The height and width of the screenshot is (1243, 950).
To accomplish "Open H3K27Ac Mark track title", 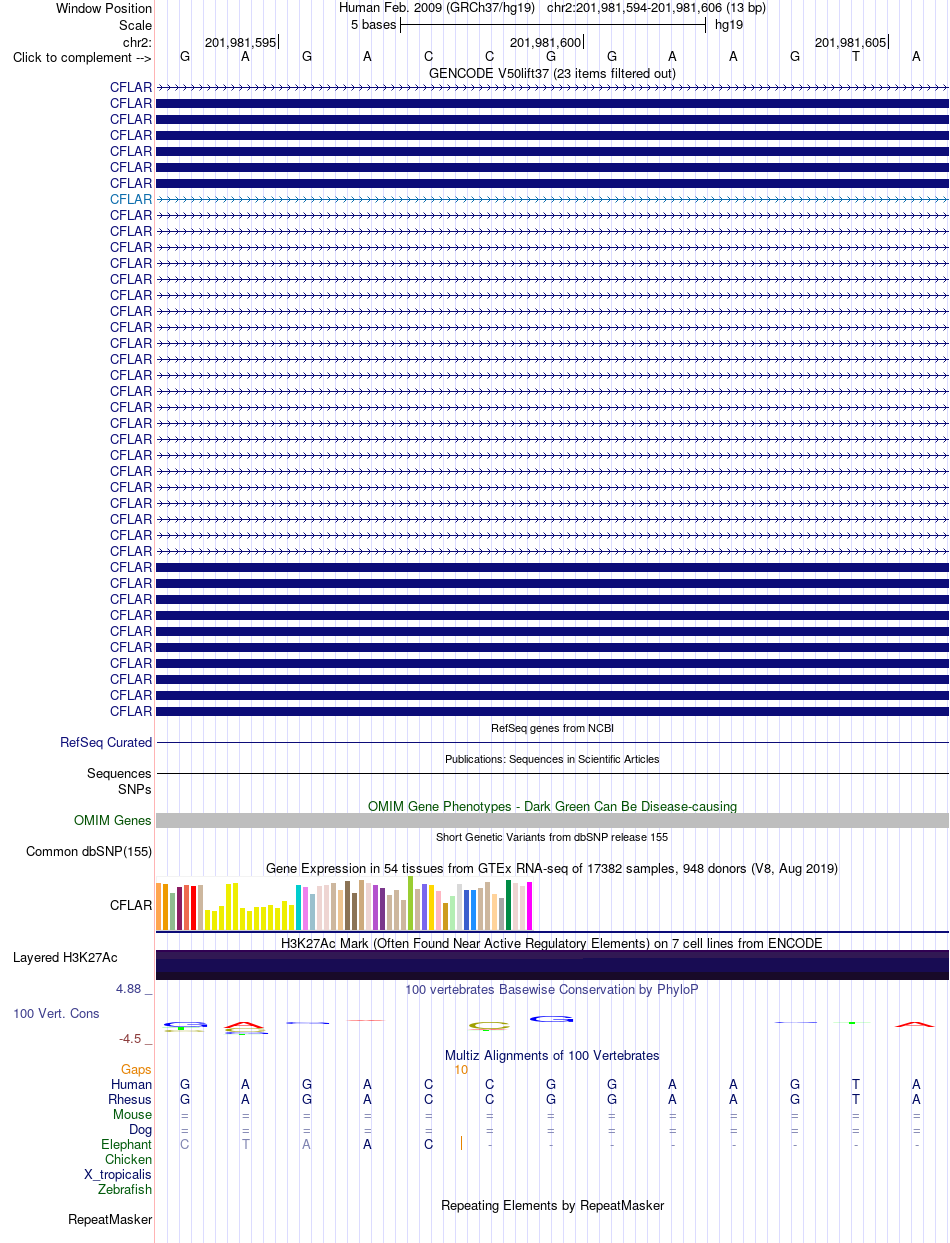I will point(552,942).
